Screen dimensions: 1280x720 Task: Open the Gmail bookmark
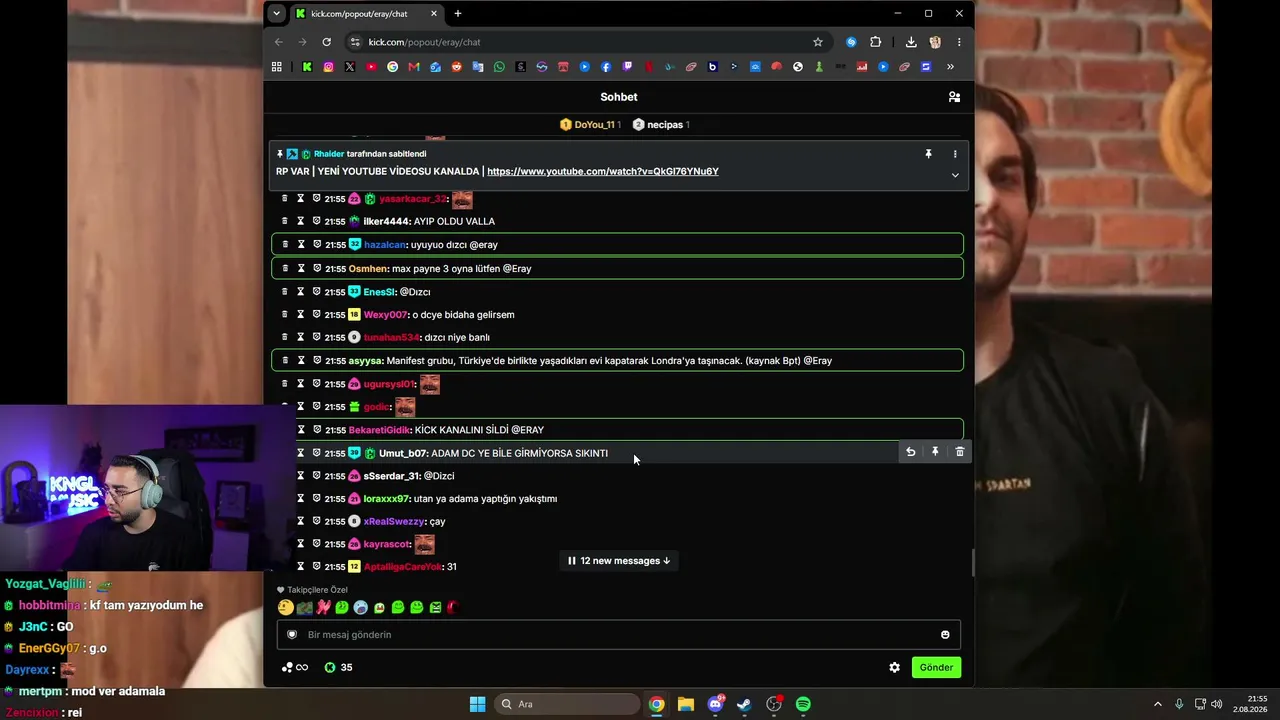(x=414, y=67)
